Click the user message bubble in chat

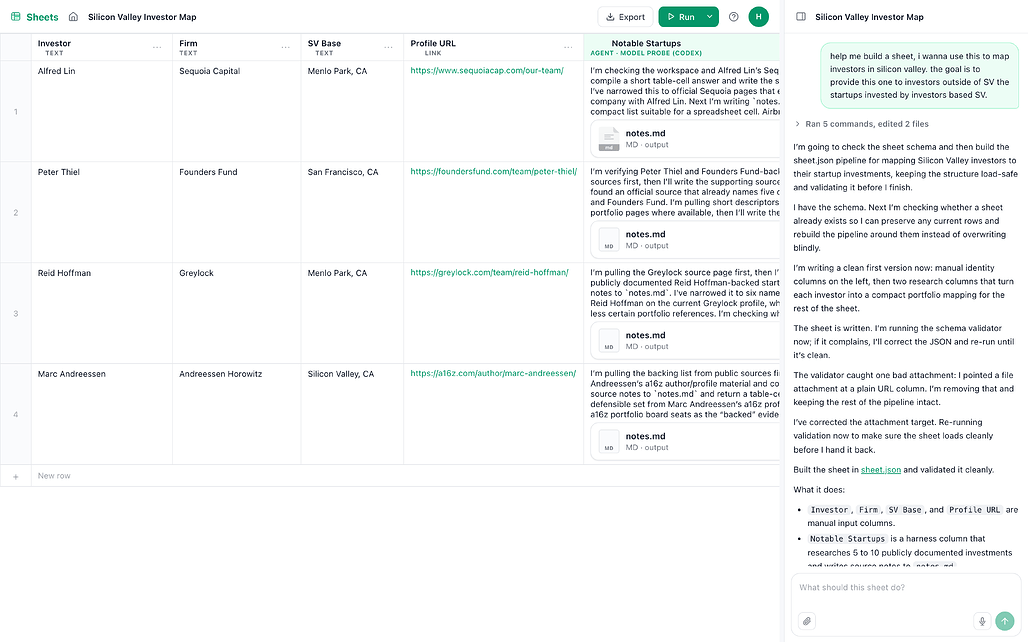pyautogui.click(x=919, y=75)
